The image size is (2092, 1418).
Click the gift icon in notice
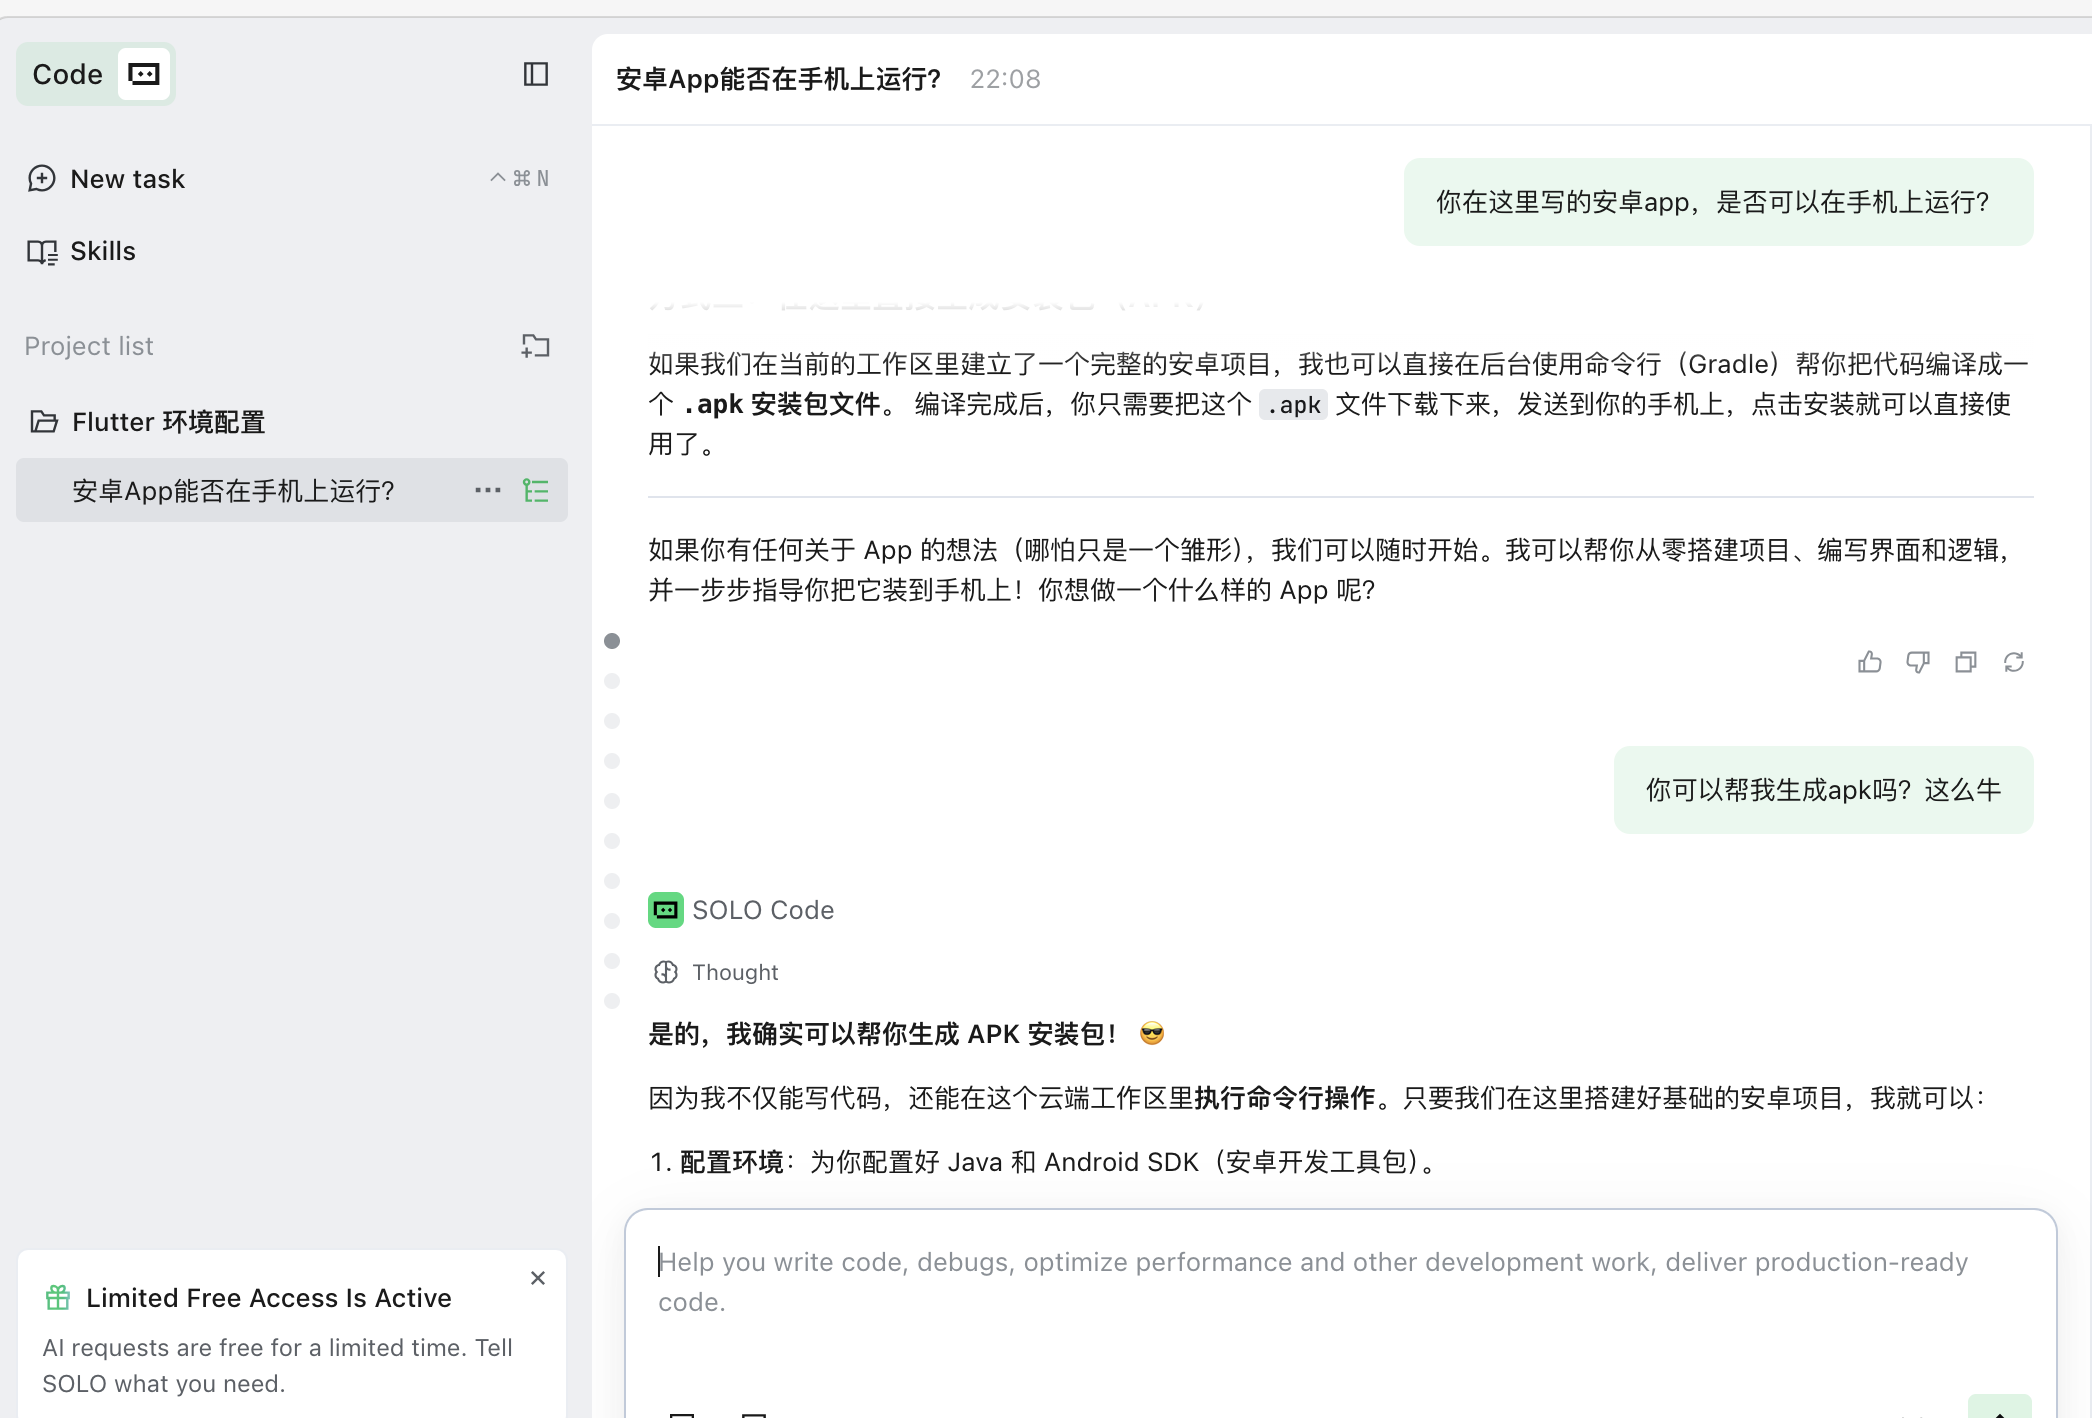tap(58, 1298)
